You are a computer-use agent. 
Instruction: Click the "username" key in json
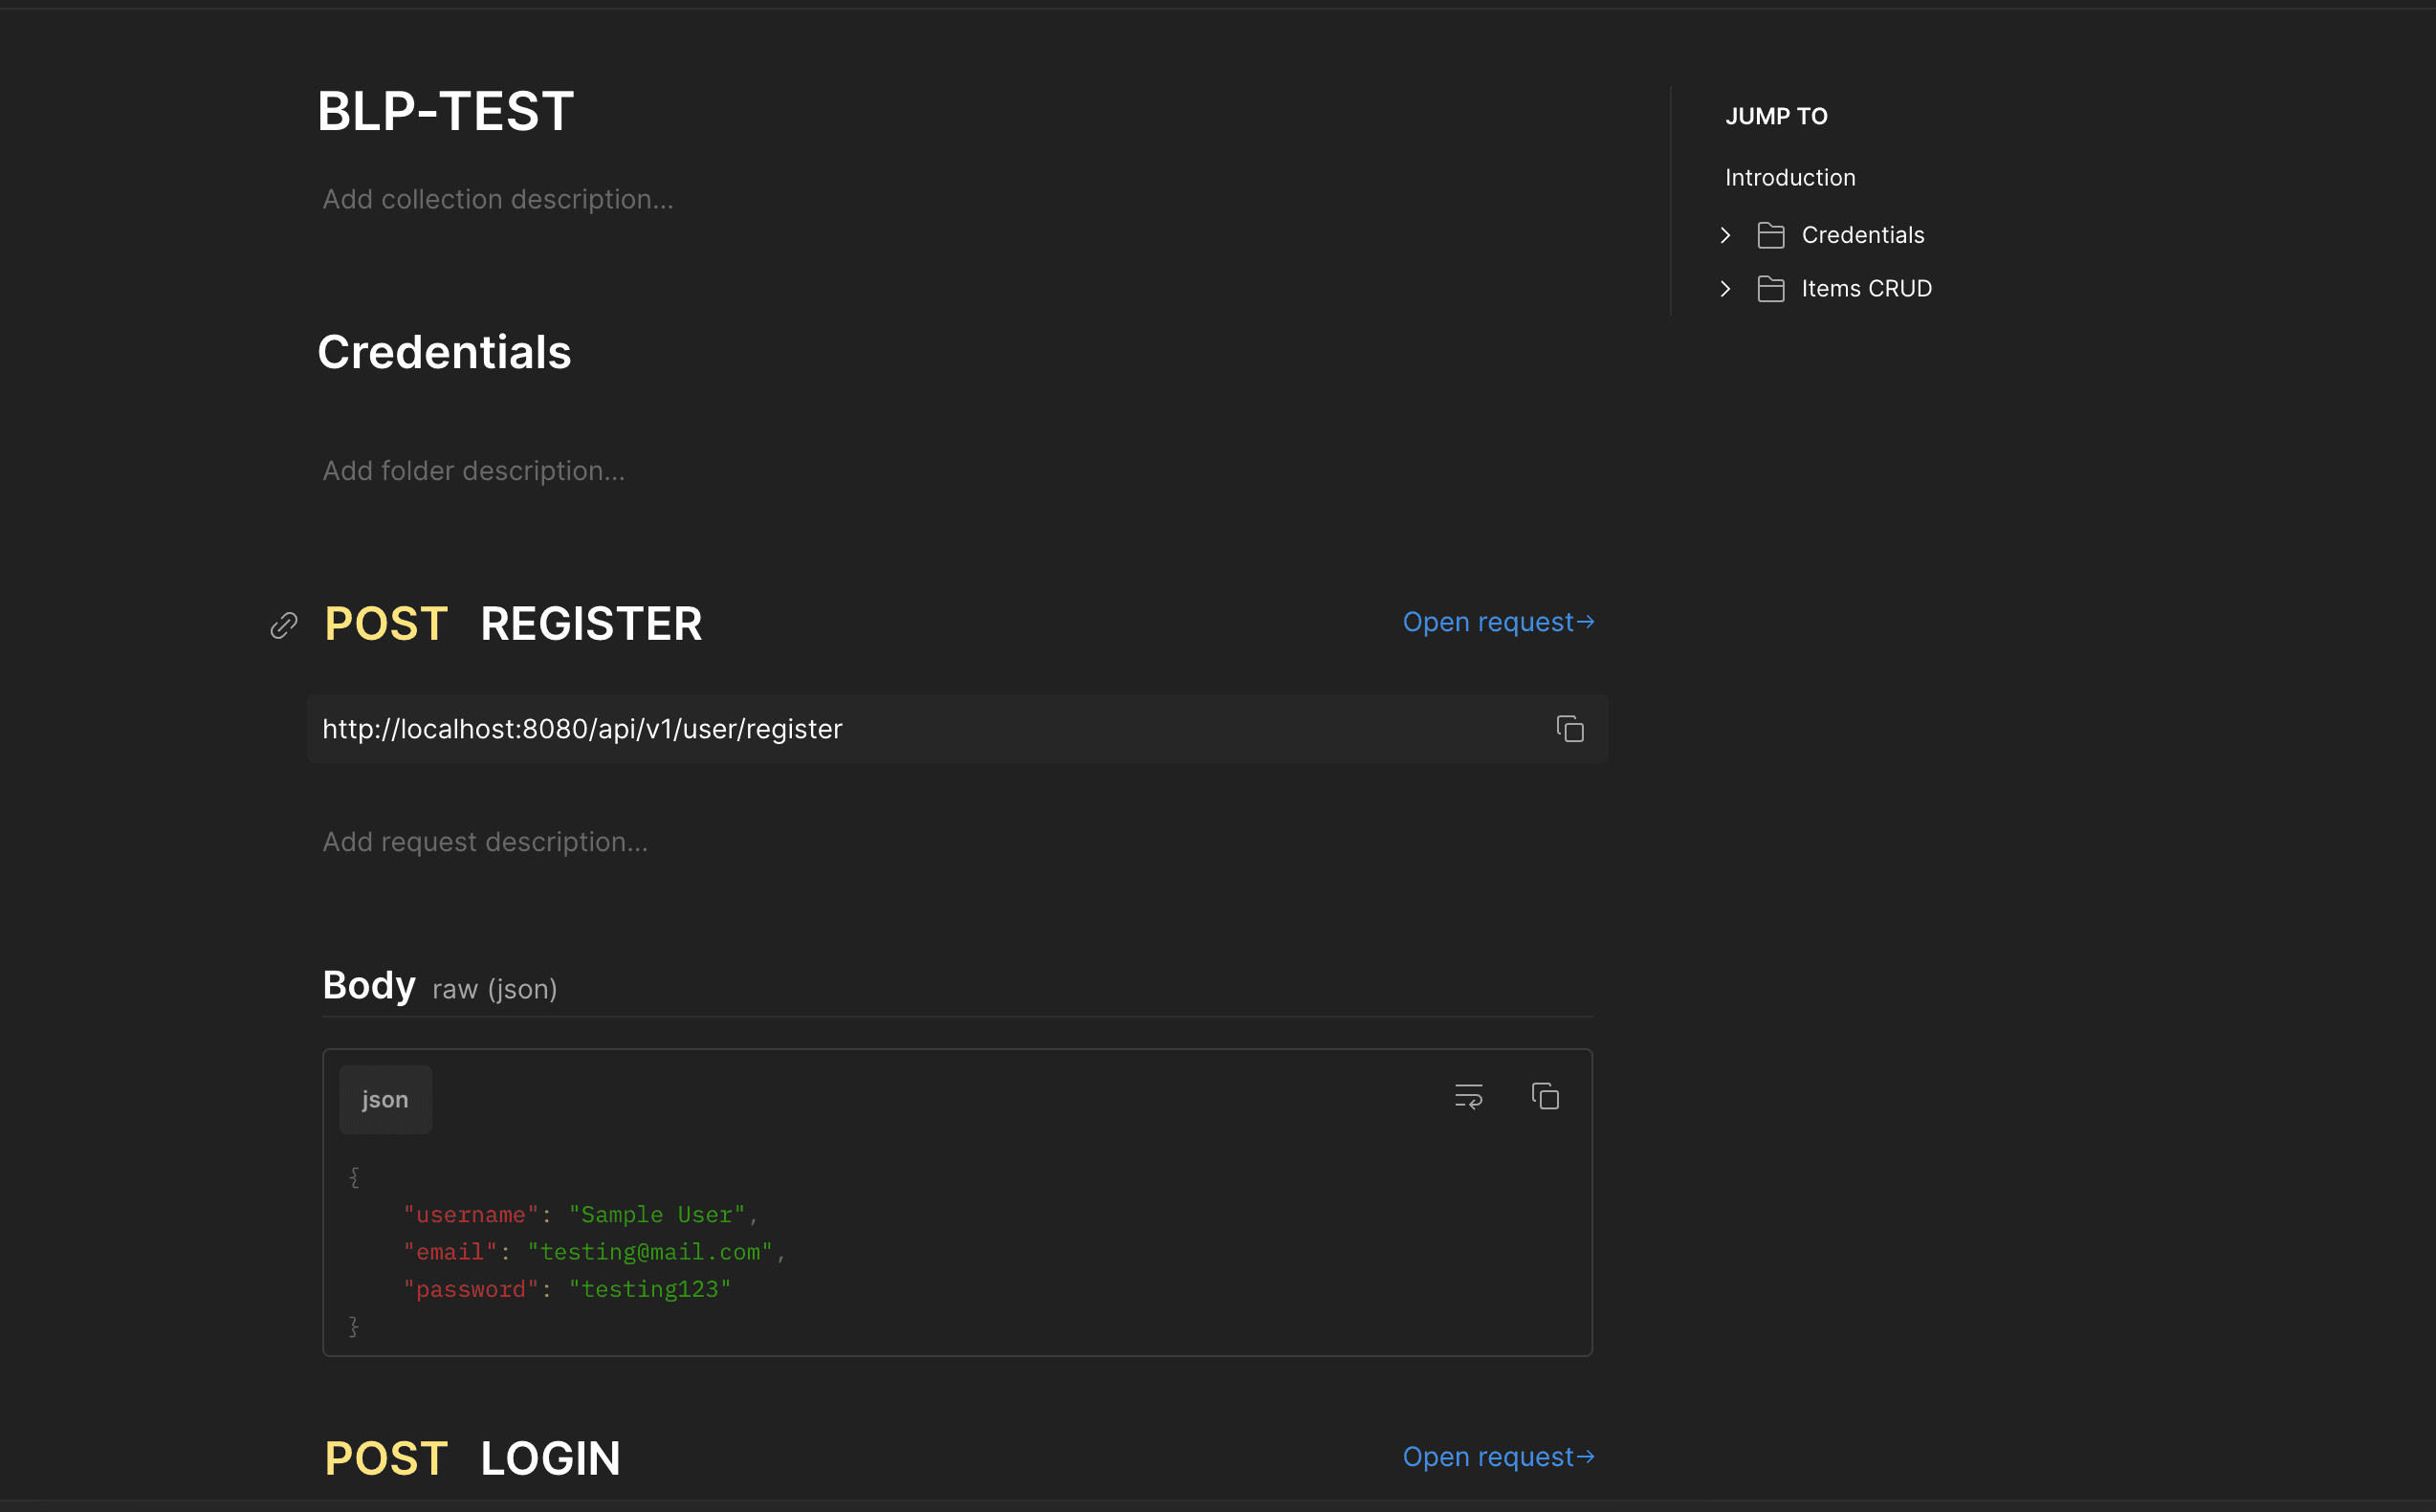tap(471, 1215)
